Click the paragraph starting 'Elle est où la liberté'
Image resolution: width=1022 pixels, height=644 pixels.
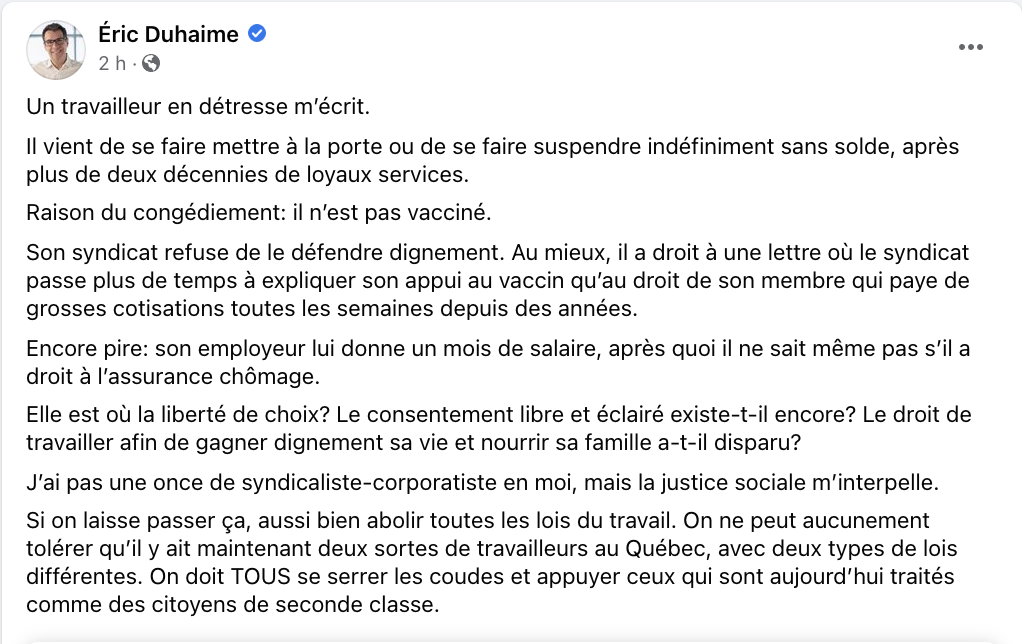click(499, 428)
